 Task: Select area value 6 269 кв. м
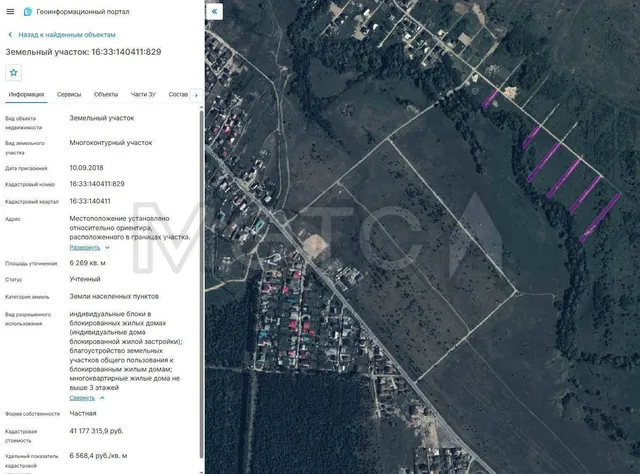click(x=87, y=263)
